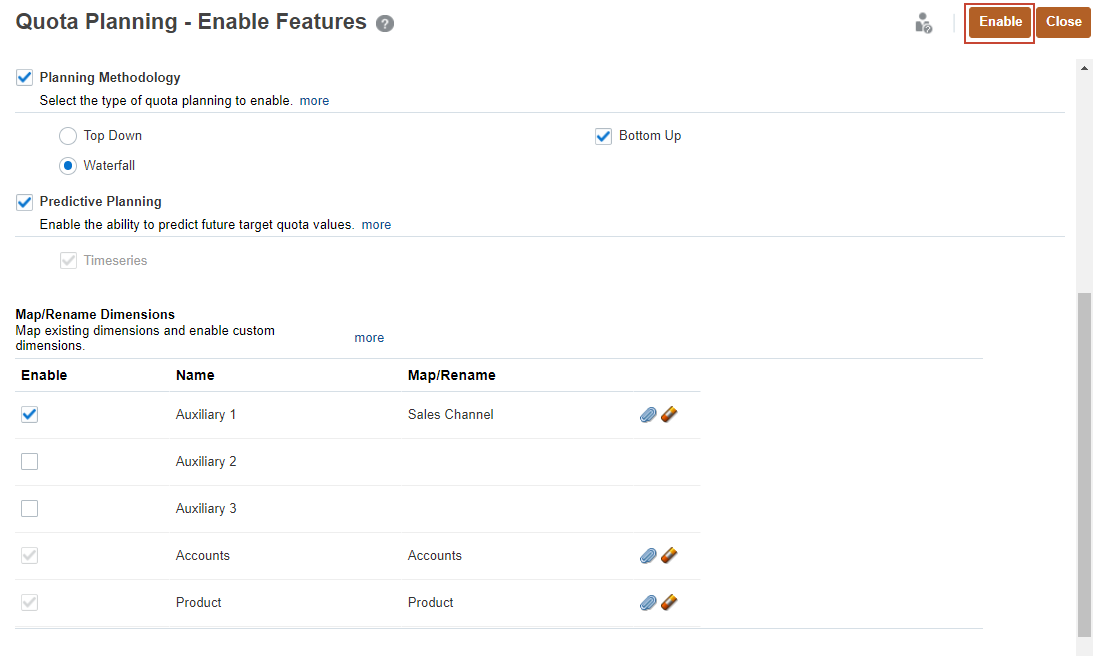The width and height of the screenshot is (1101, 656).
Task: Uncheck the Predictive Planning option
Action: click(24, 202)
